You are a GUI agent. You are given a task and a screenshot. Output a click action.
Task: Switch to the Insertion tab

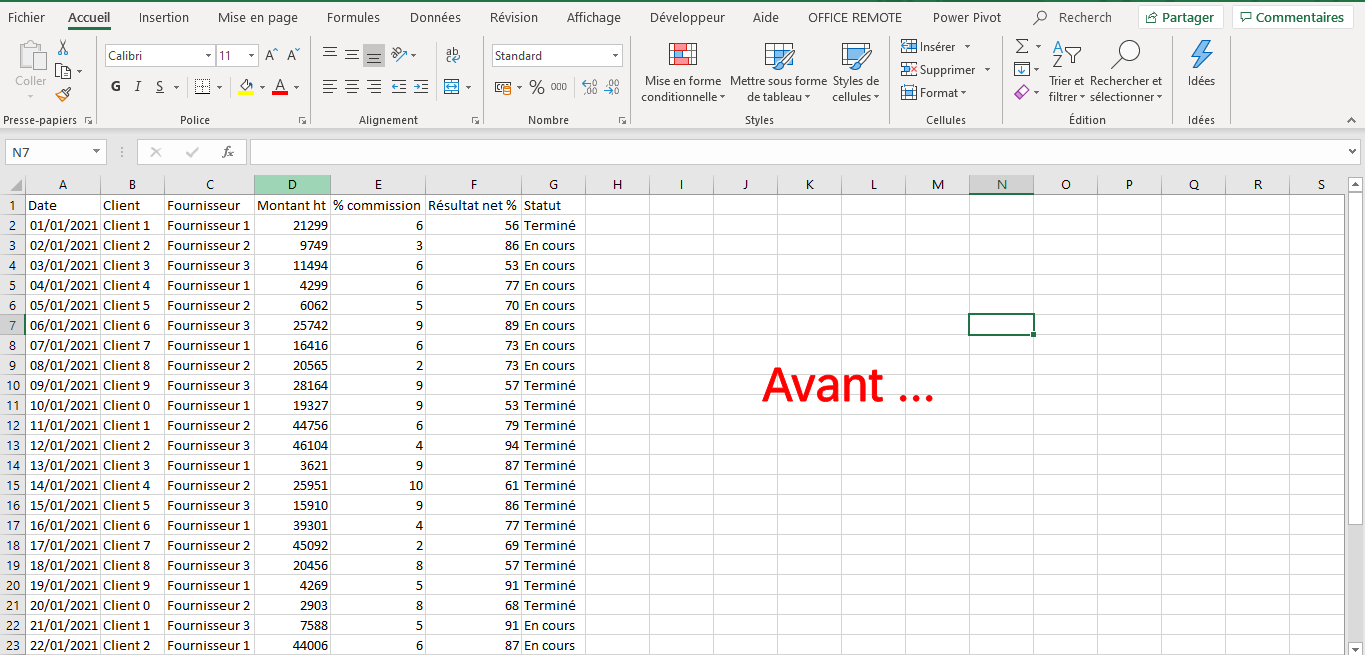pyautogui.click(x=164, y=17)
